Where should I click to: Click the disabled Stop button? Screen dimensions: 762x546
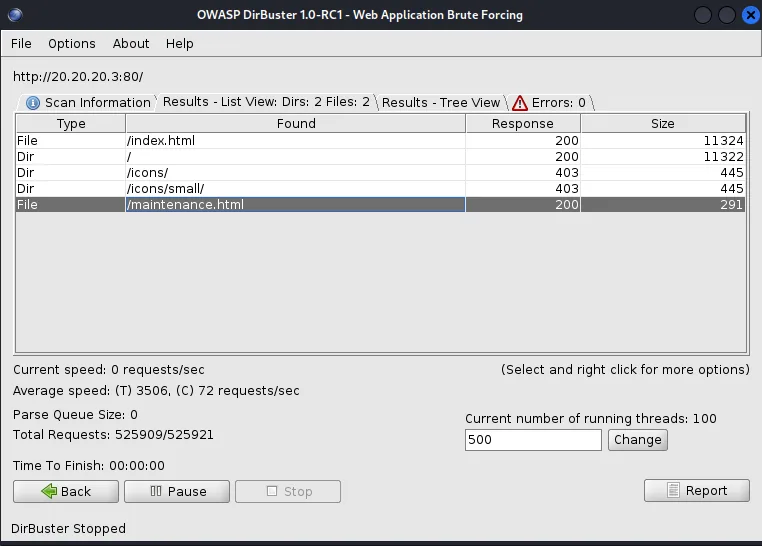(x=288, y=492)
